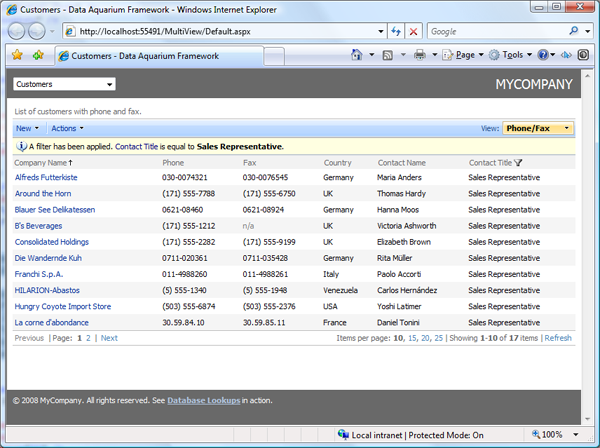Open the Customers dropdown selector

pos(64,84)
